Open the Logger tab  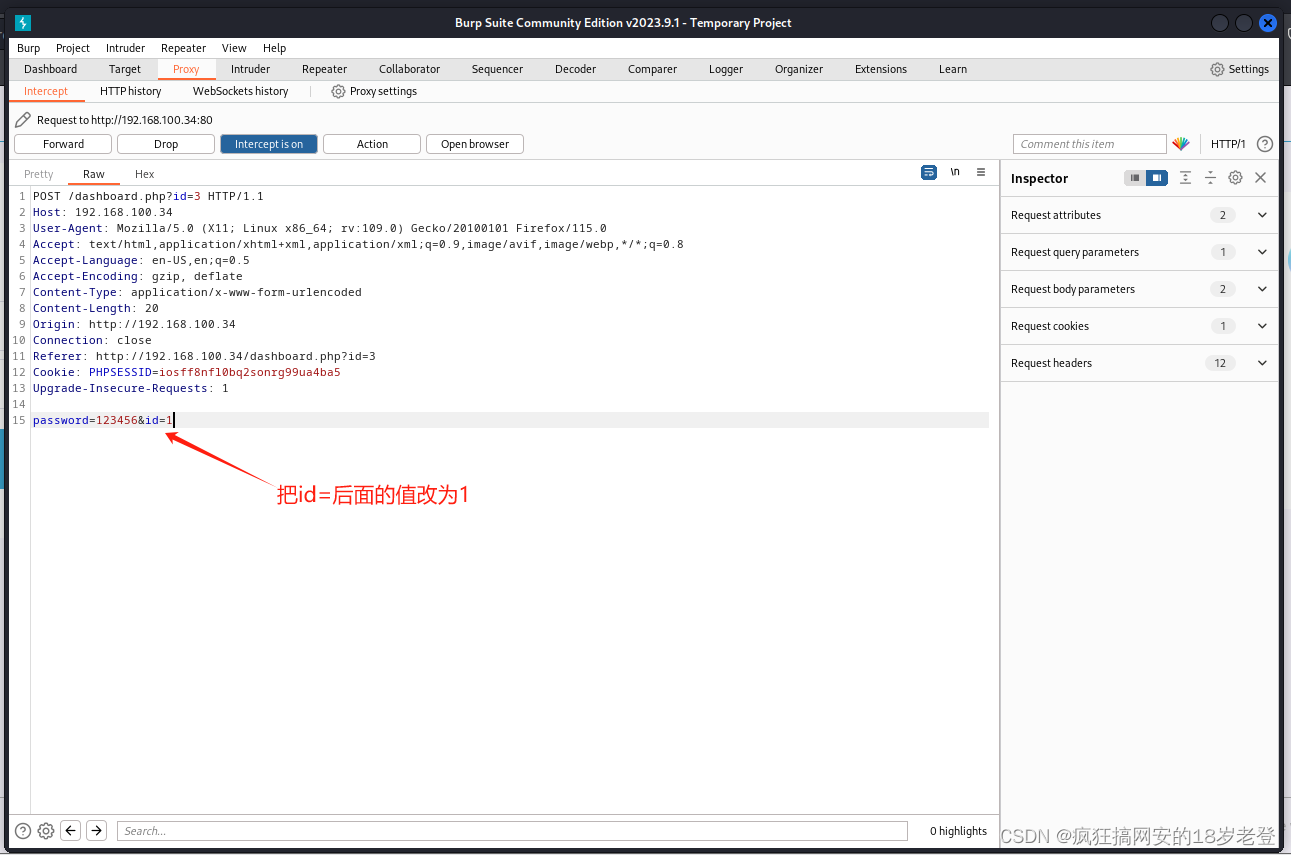tap(726, 69)
